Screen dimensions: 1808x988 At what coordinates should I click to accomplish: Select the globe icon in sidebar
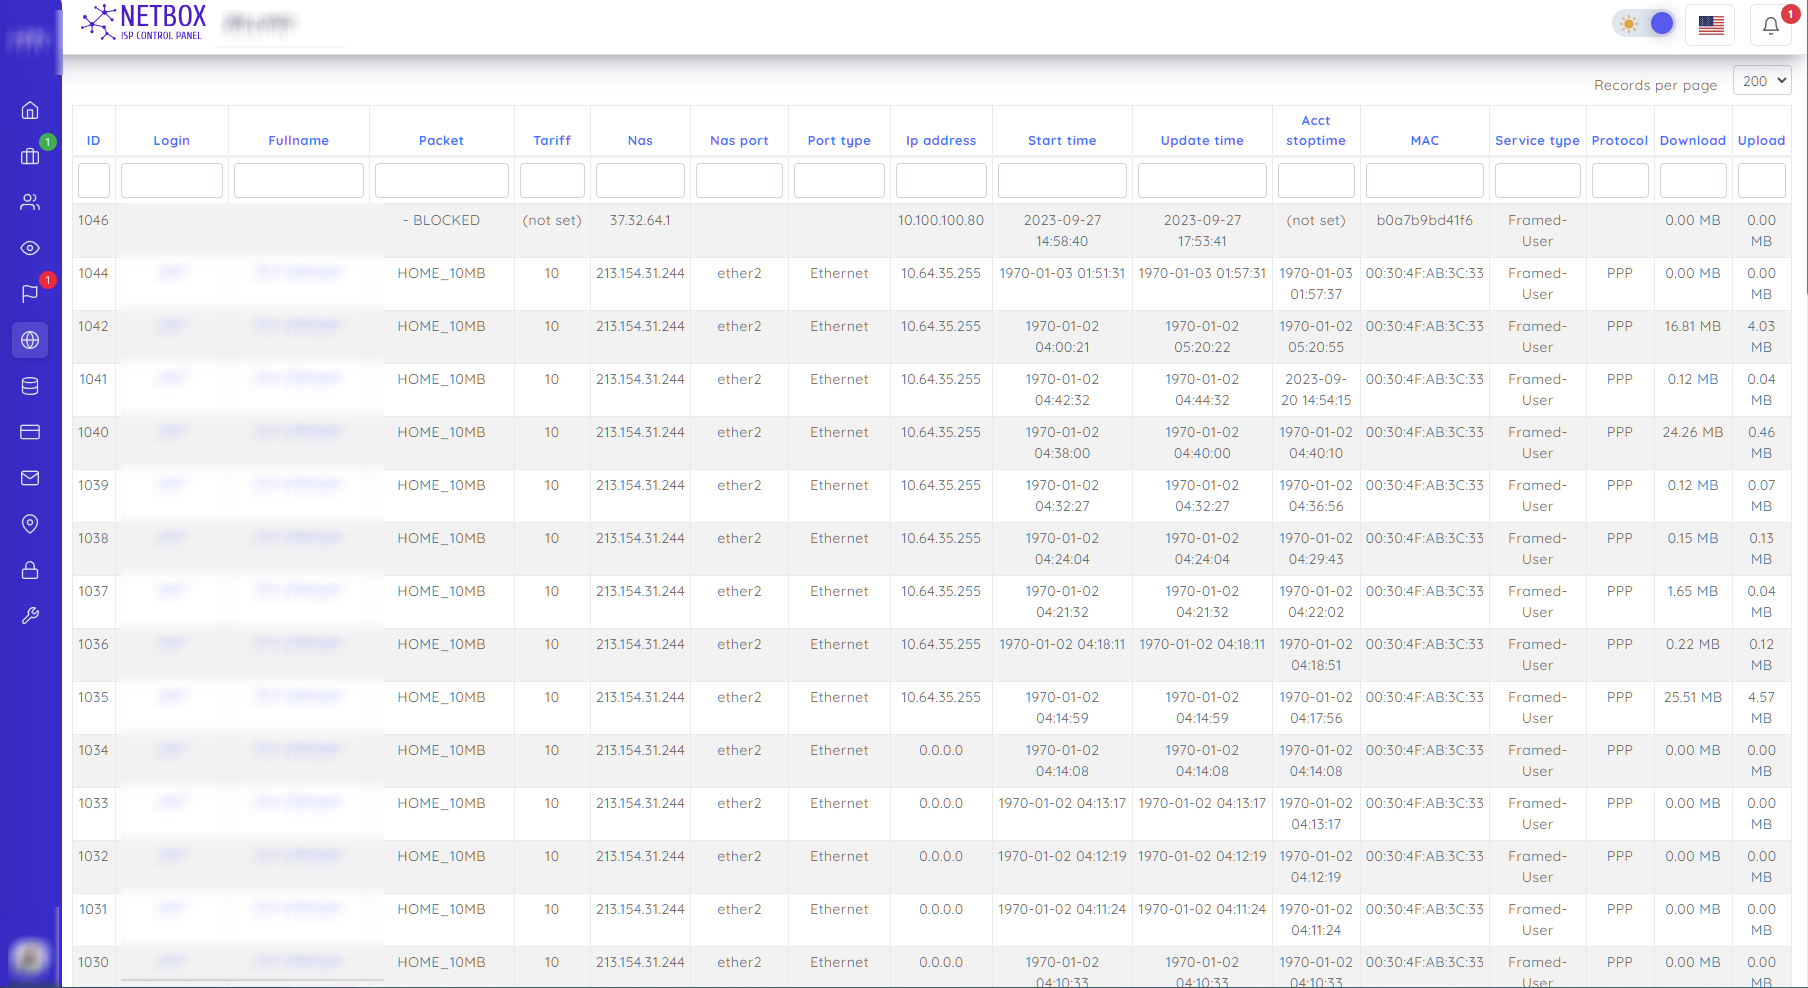[x=30, y=340]
